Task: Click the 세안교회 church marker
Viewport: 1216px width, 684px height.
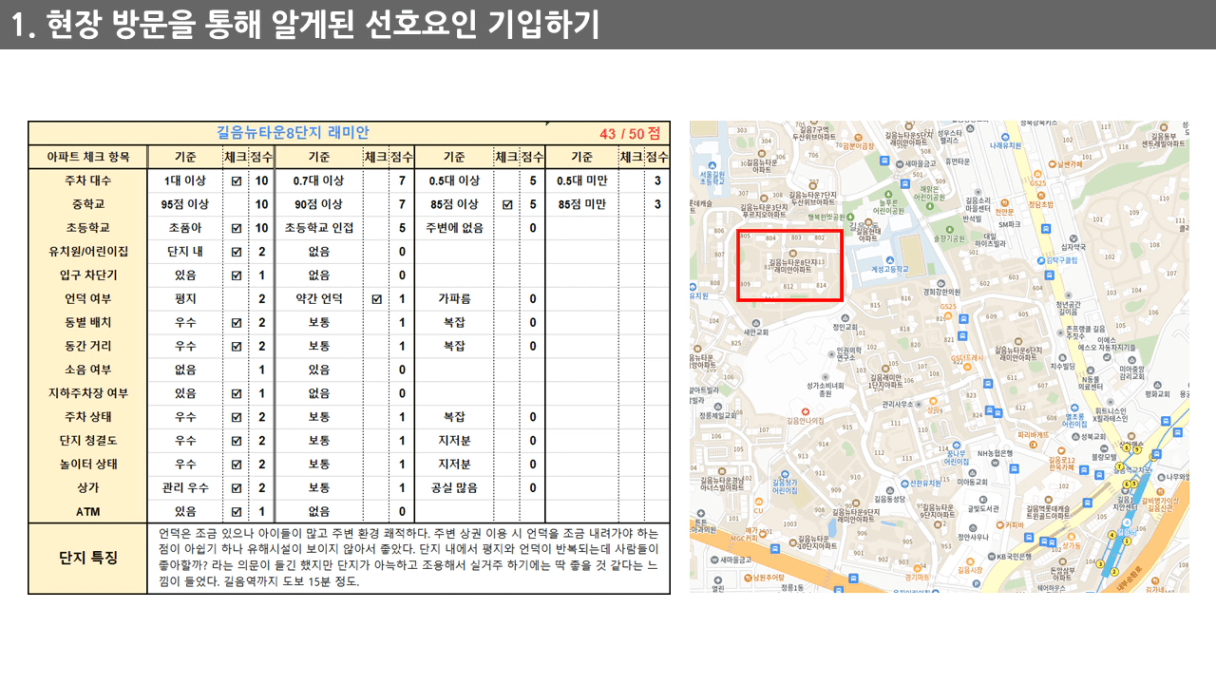Action: point(756,328)
